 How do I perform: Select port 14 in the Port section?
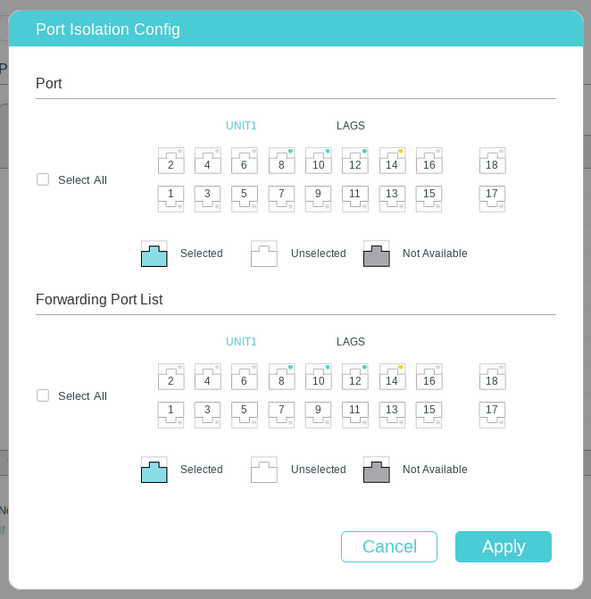click(x=392, y=161)
